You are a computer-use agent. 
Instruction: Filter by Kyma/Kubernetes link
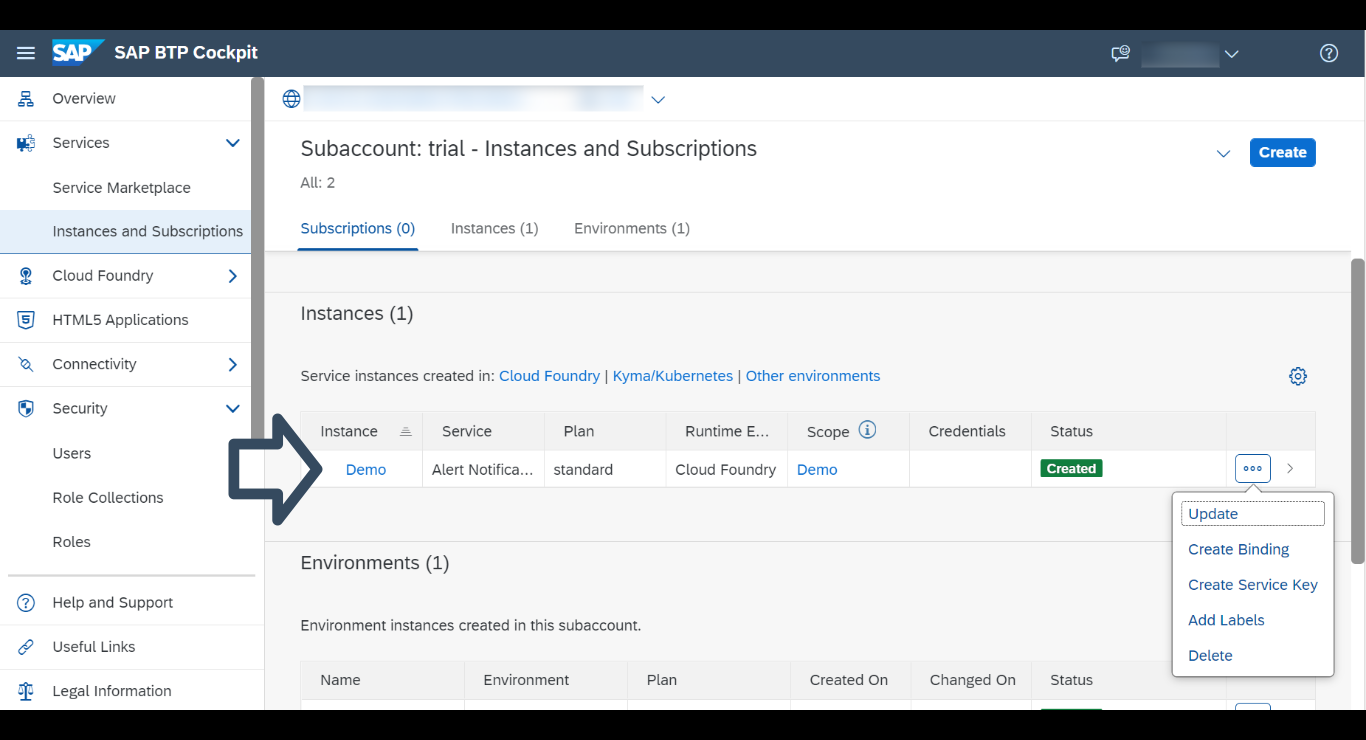click(x=673, y=376)
